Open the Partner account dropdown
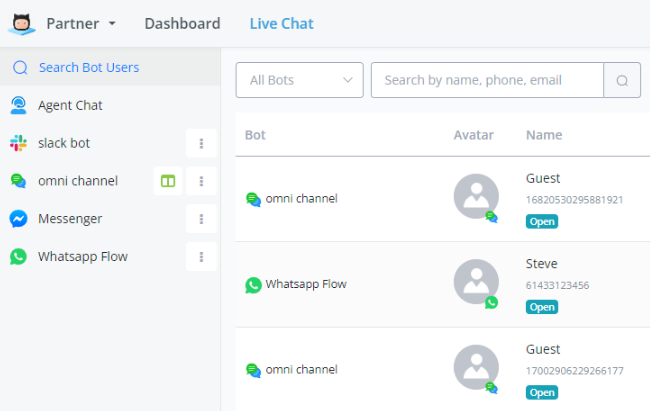 pyautogui.click(x=81, y=23)
